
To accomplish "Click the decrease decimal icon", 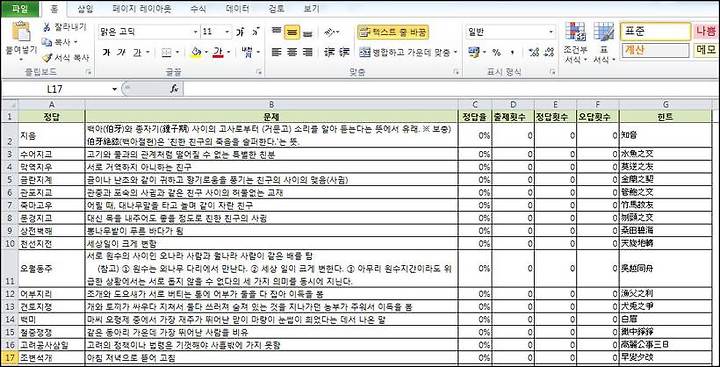I will pyautogui.click(x=548, y=52).
